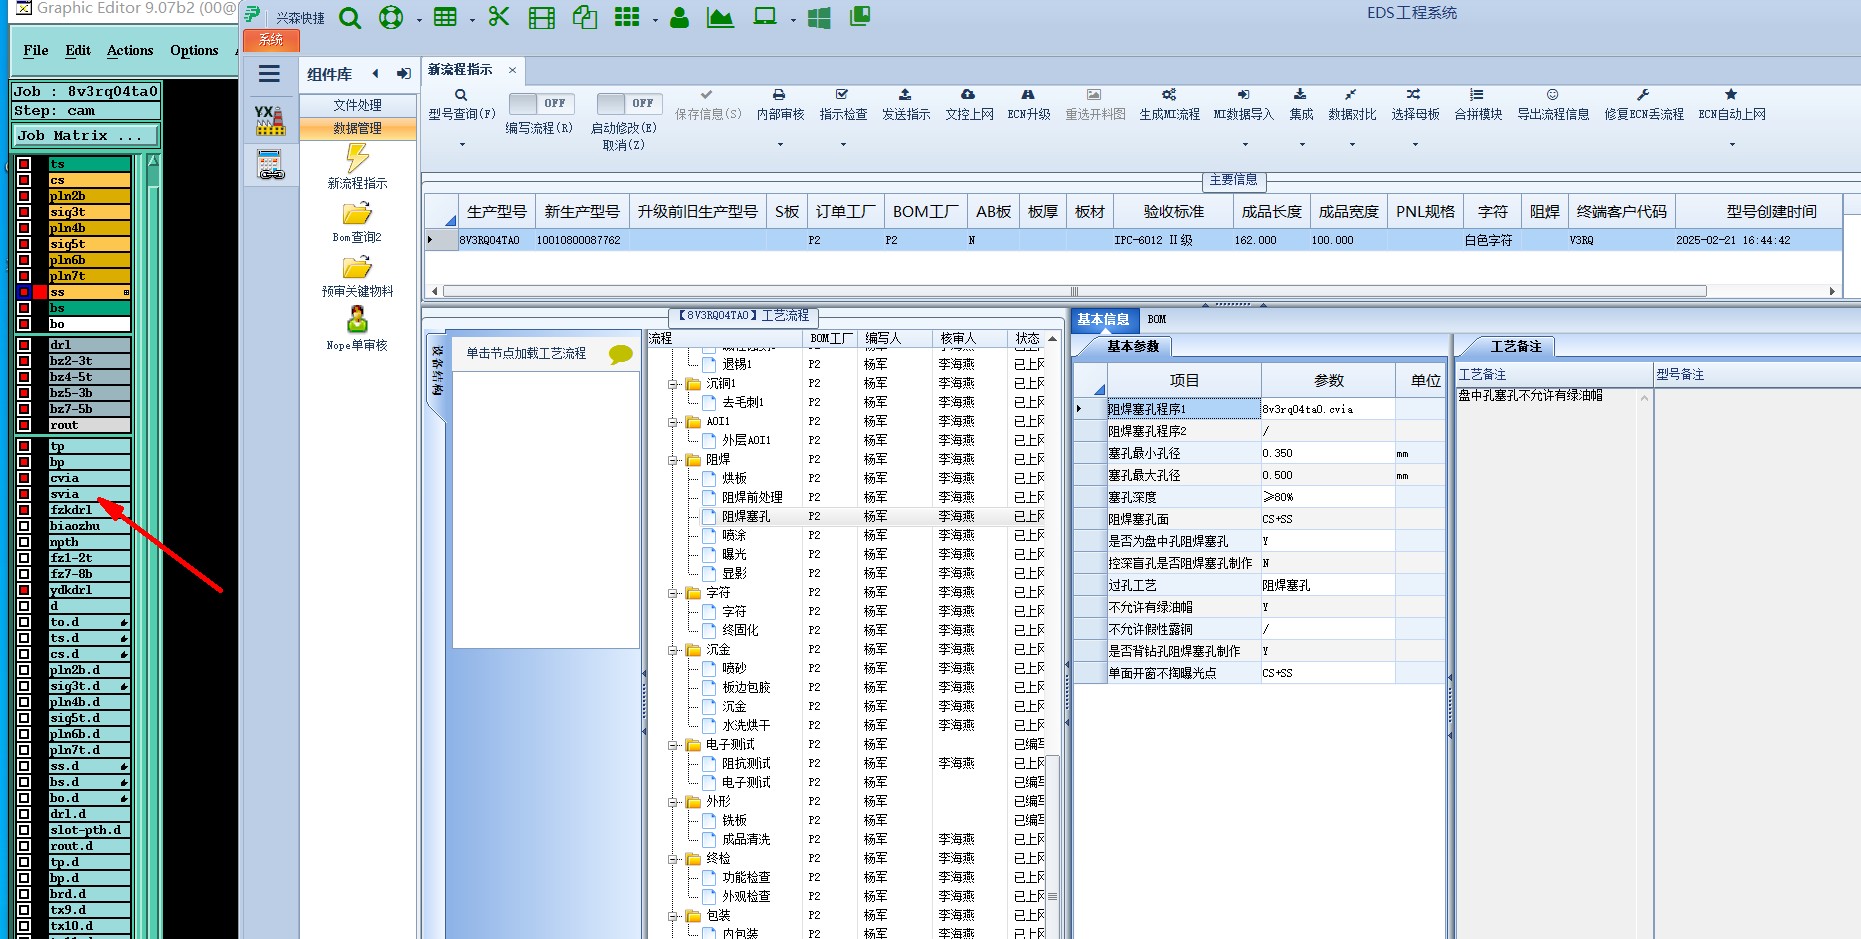The height and width of the screenshot is (939, 1861).
Task: Open 预审关键物料 folder icon
Action: (357, 268)
